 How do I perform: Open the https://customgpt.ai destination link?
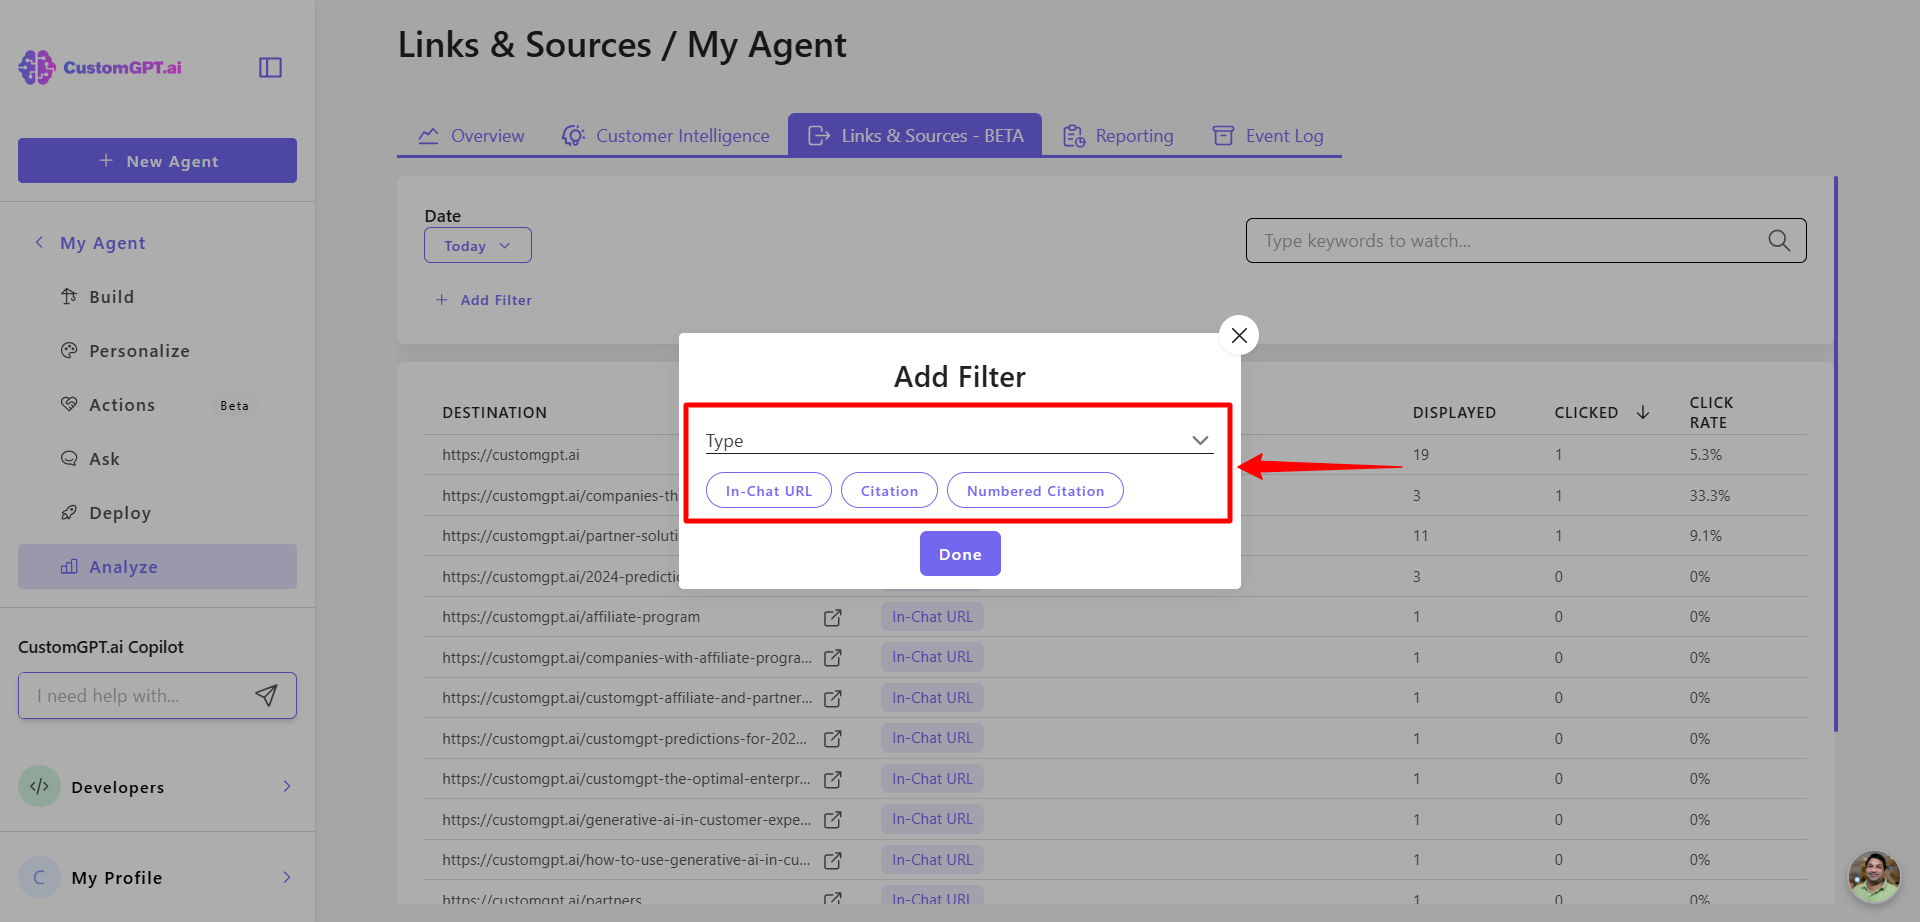click(511, 454)
